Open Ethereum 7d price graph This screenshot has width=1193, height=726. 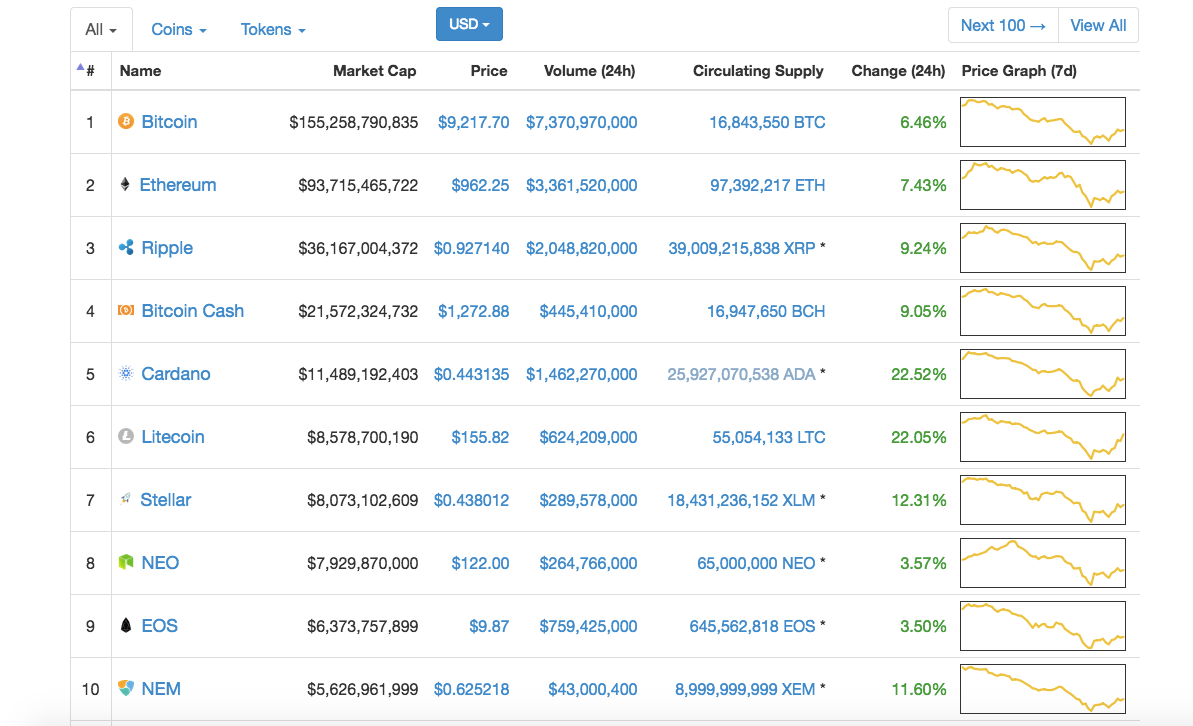point(1042,185)
